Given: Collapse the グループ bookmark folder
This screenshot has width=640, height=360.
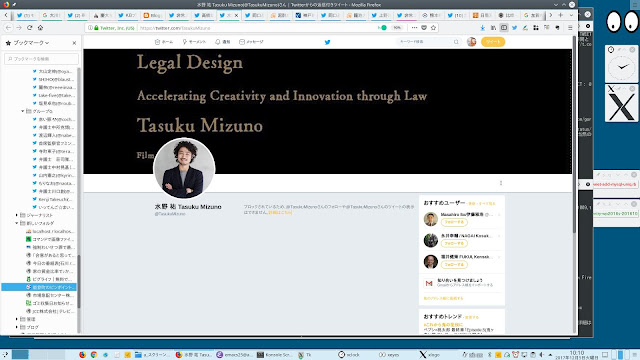Looking at the screenshot, I should (x=22, y=111).
